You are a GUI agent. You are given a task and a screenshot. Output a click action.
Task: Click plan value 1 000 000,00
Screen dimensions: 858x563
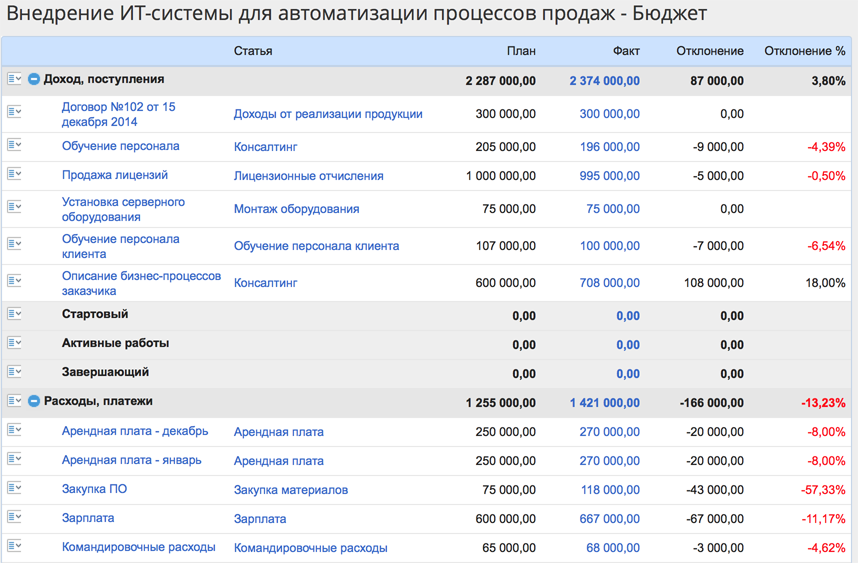coord(501,176)
